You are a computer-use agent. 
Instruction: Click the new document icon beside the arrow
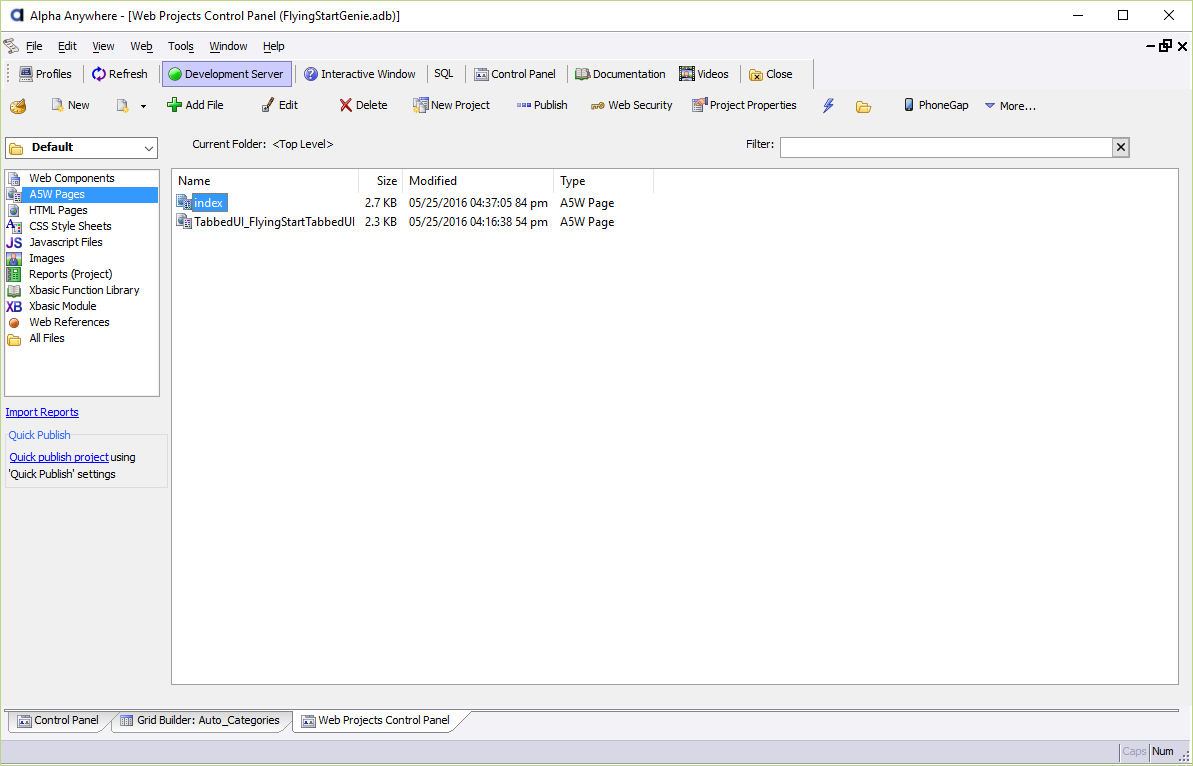pos(122,106)
